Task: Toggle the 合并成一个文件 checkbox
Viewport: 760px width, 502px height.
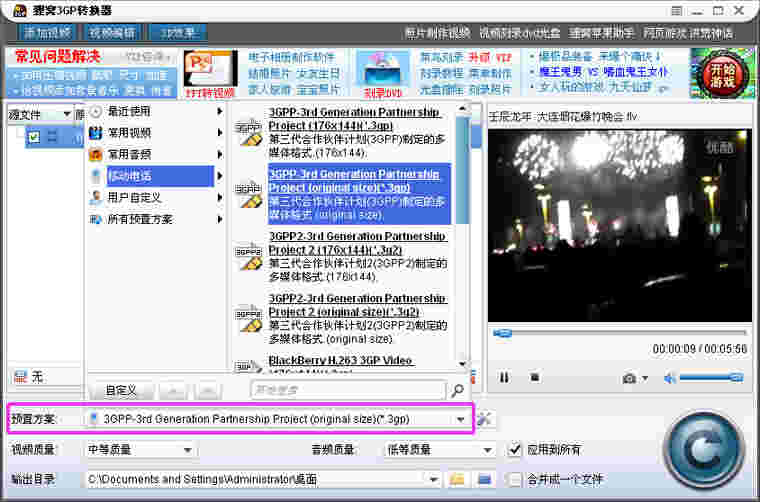Action: pos(514,480)
